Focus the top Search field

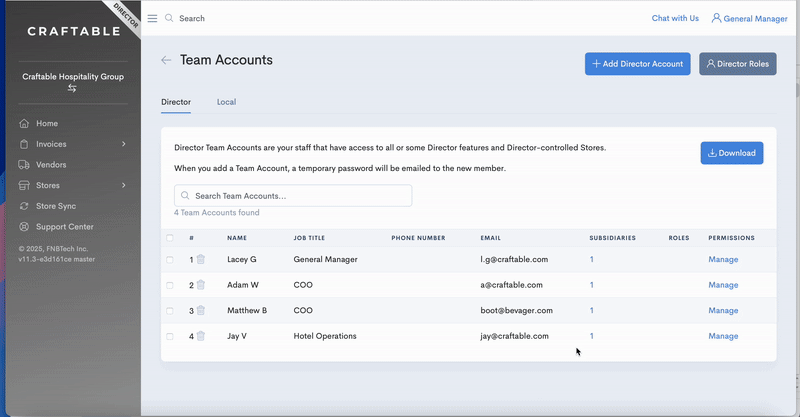192,18
